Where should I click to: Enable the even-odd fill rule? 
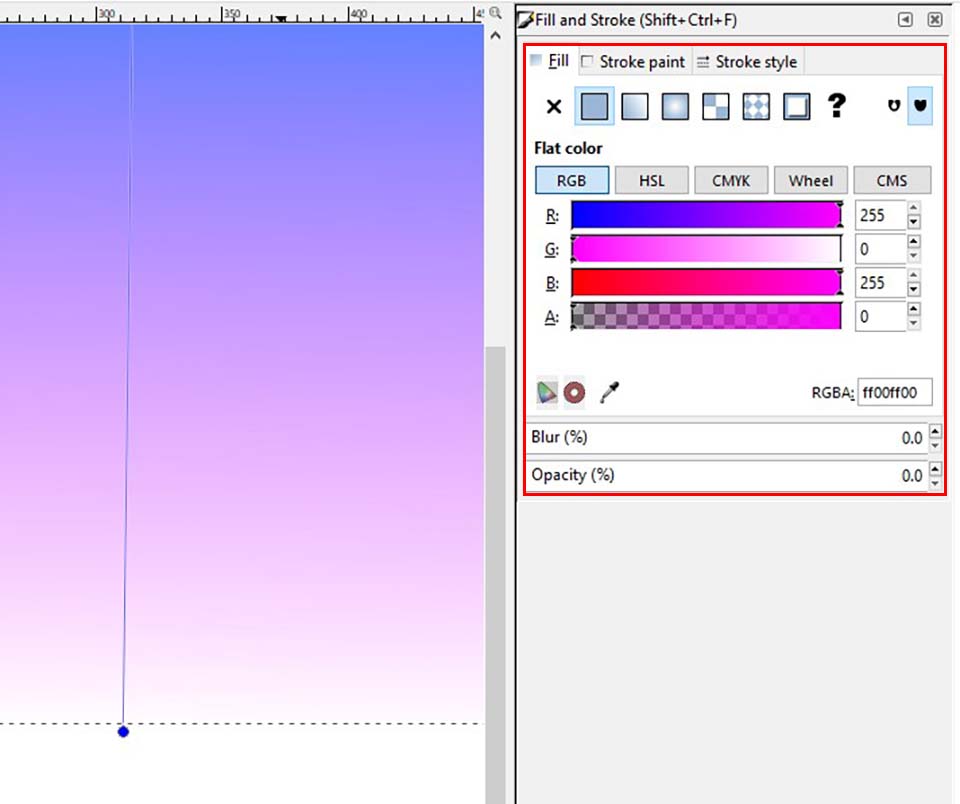[x=893, y=106]
